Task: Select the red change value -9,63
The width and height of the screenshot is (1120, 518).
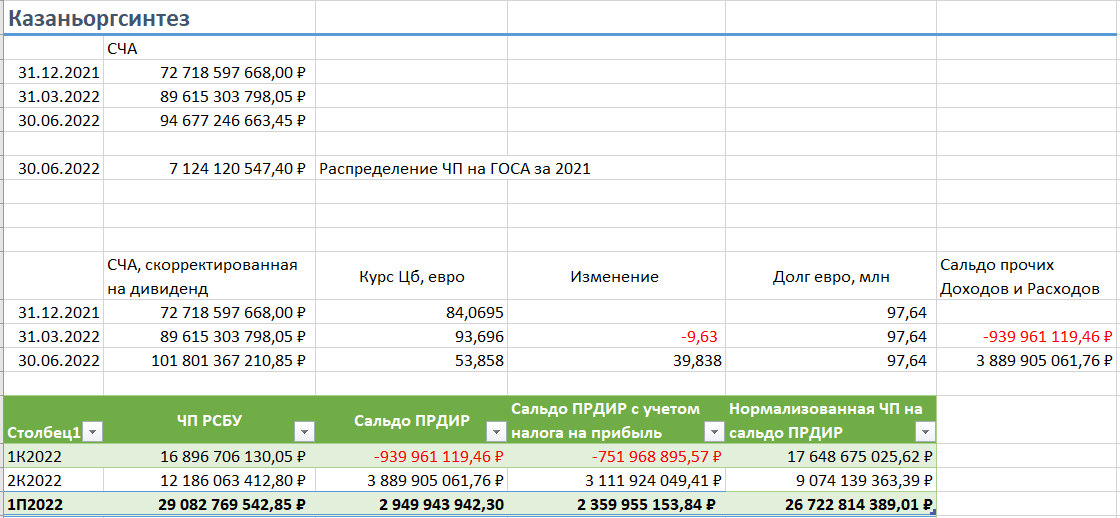Action: [616, 337]
